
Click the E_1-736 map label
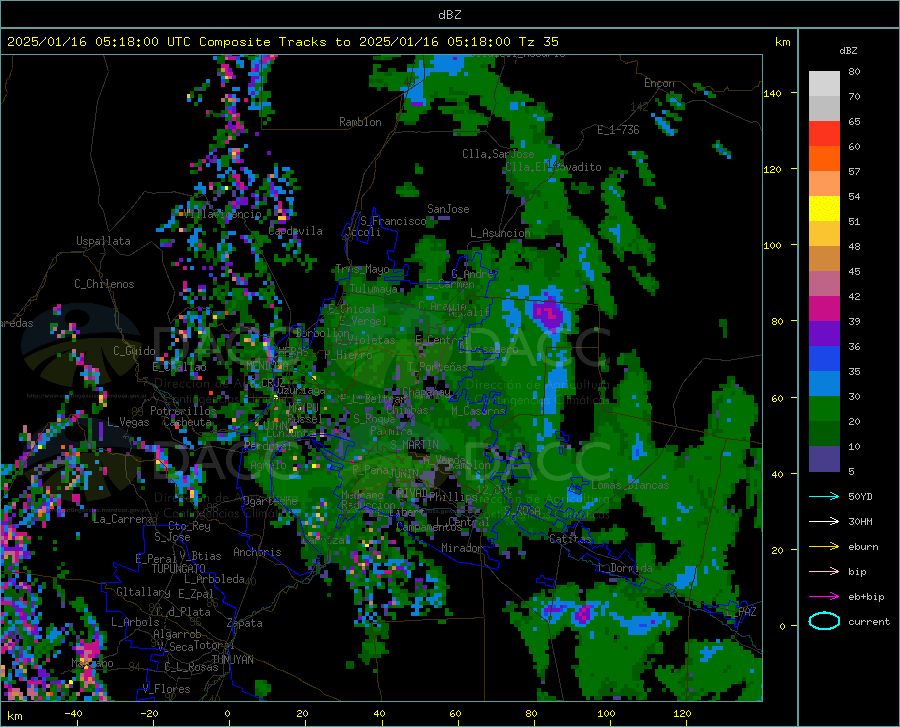[618, 130]
